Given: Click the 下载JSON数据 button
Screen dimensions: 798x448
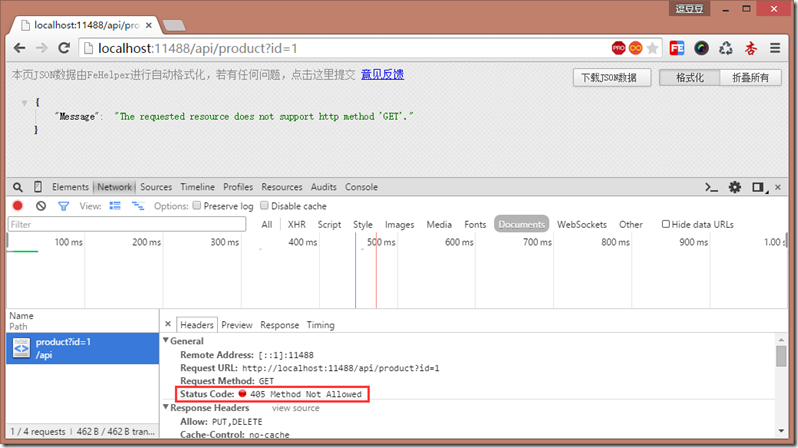Looking at the screenshot, I should pyautogui.click(x=612, y=77).
